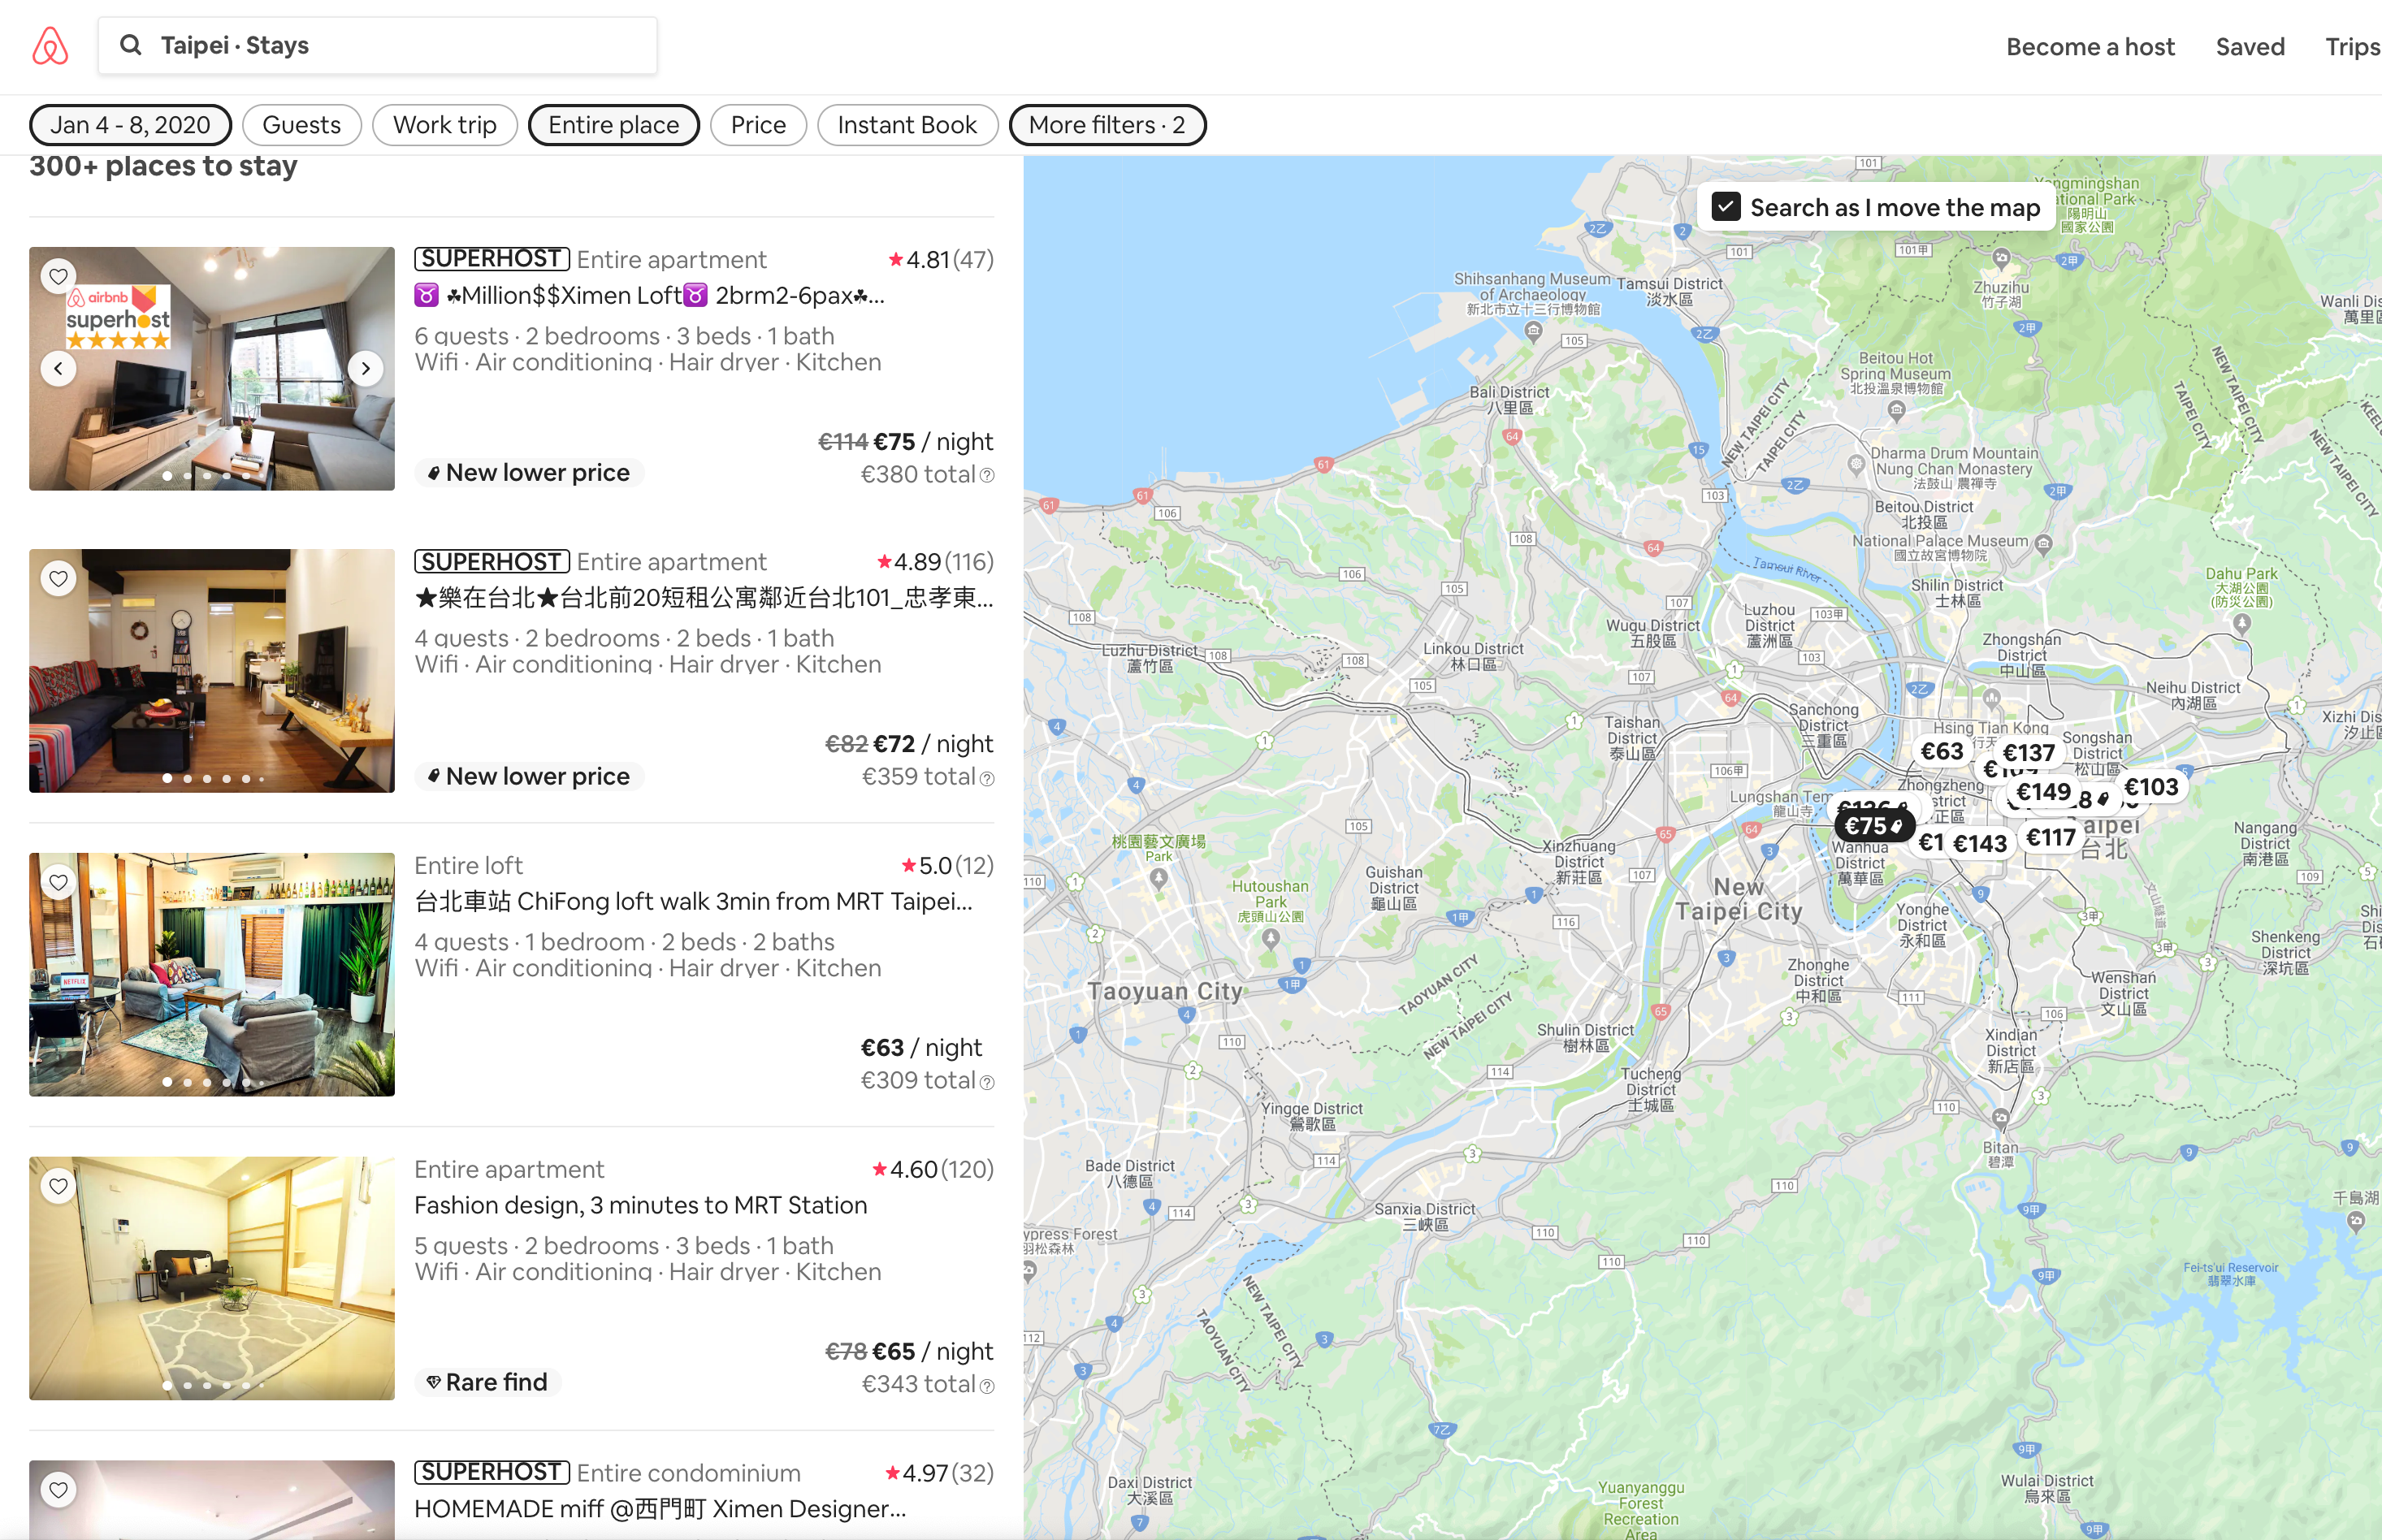Save the Ximen Loft listing with heart
Screen dimensions: 2382x1540
coord(59,276)
